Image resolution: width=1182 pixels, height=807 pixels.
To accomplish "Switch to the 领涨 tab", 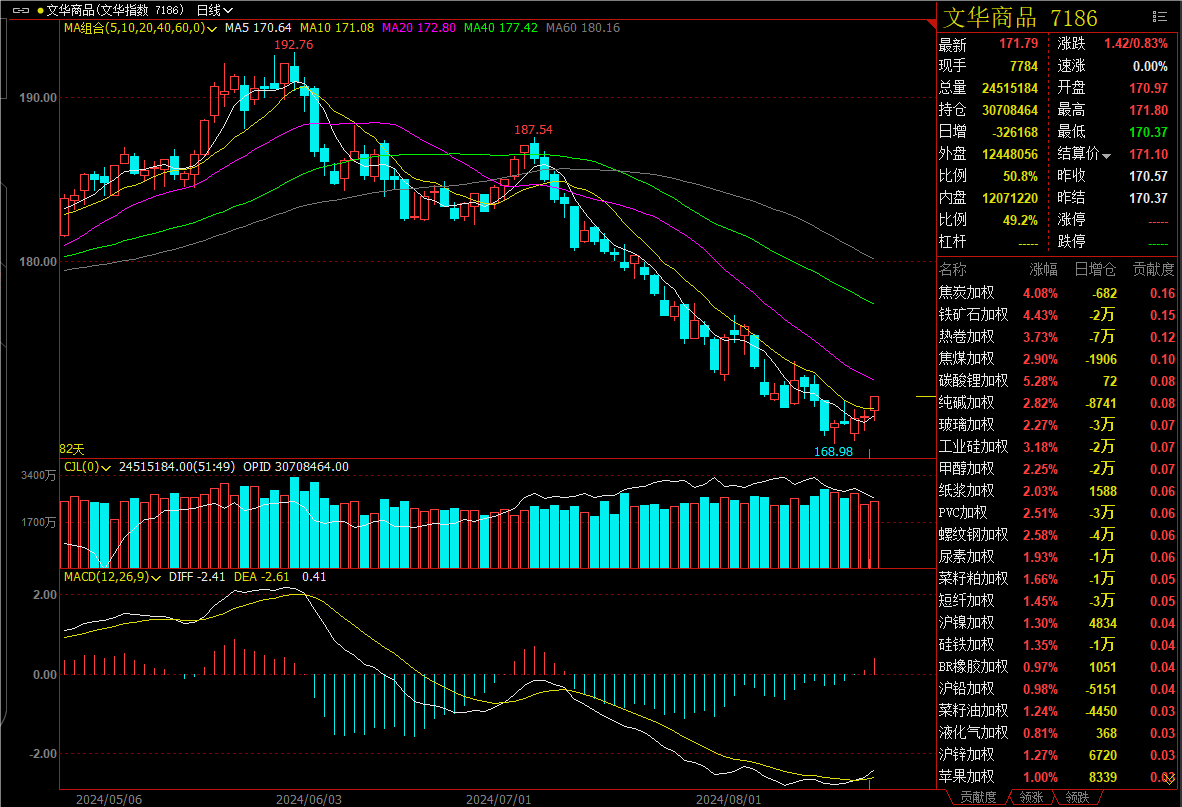I will (x=1031, y=797).
